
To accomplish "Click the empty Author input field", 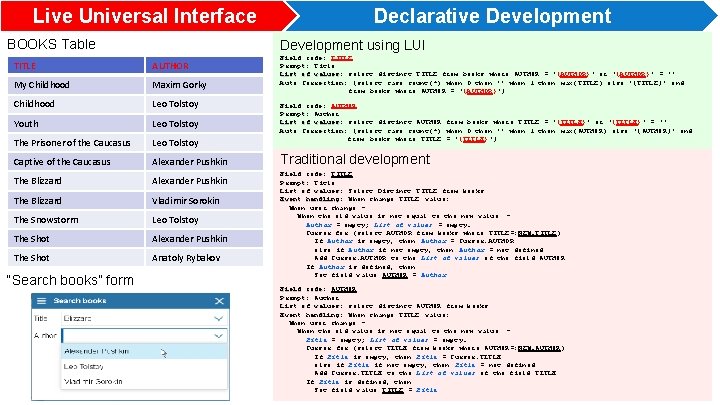I will point(144,336).
